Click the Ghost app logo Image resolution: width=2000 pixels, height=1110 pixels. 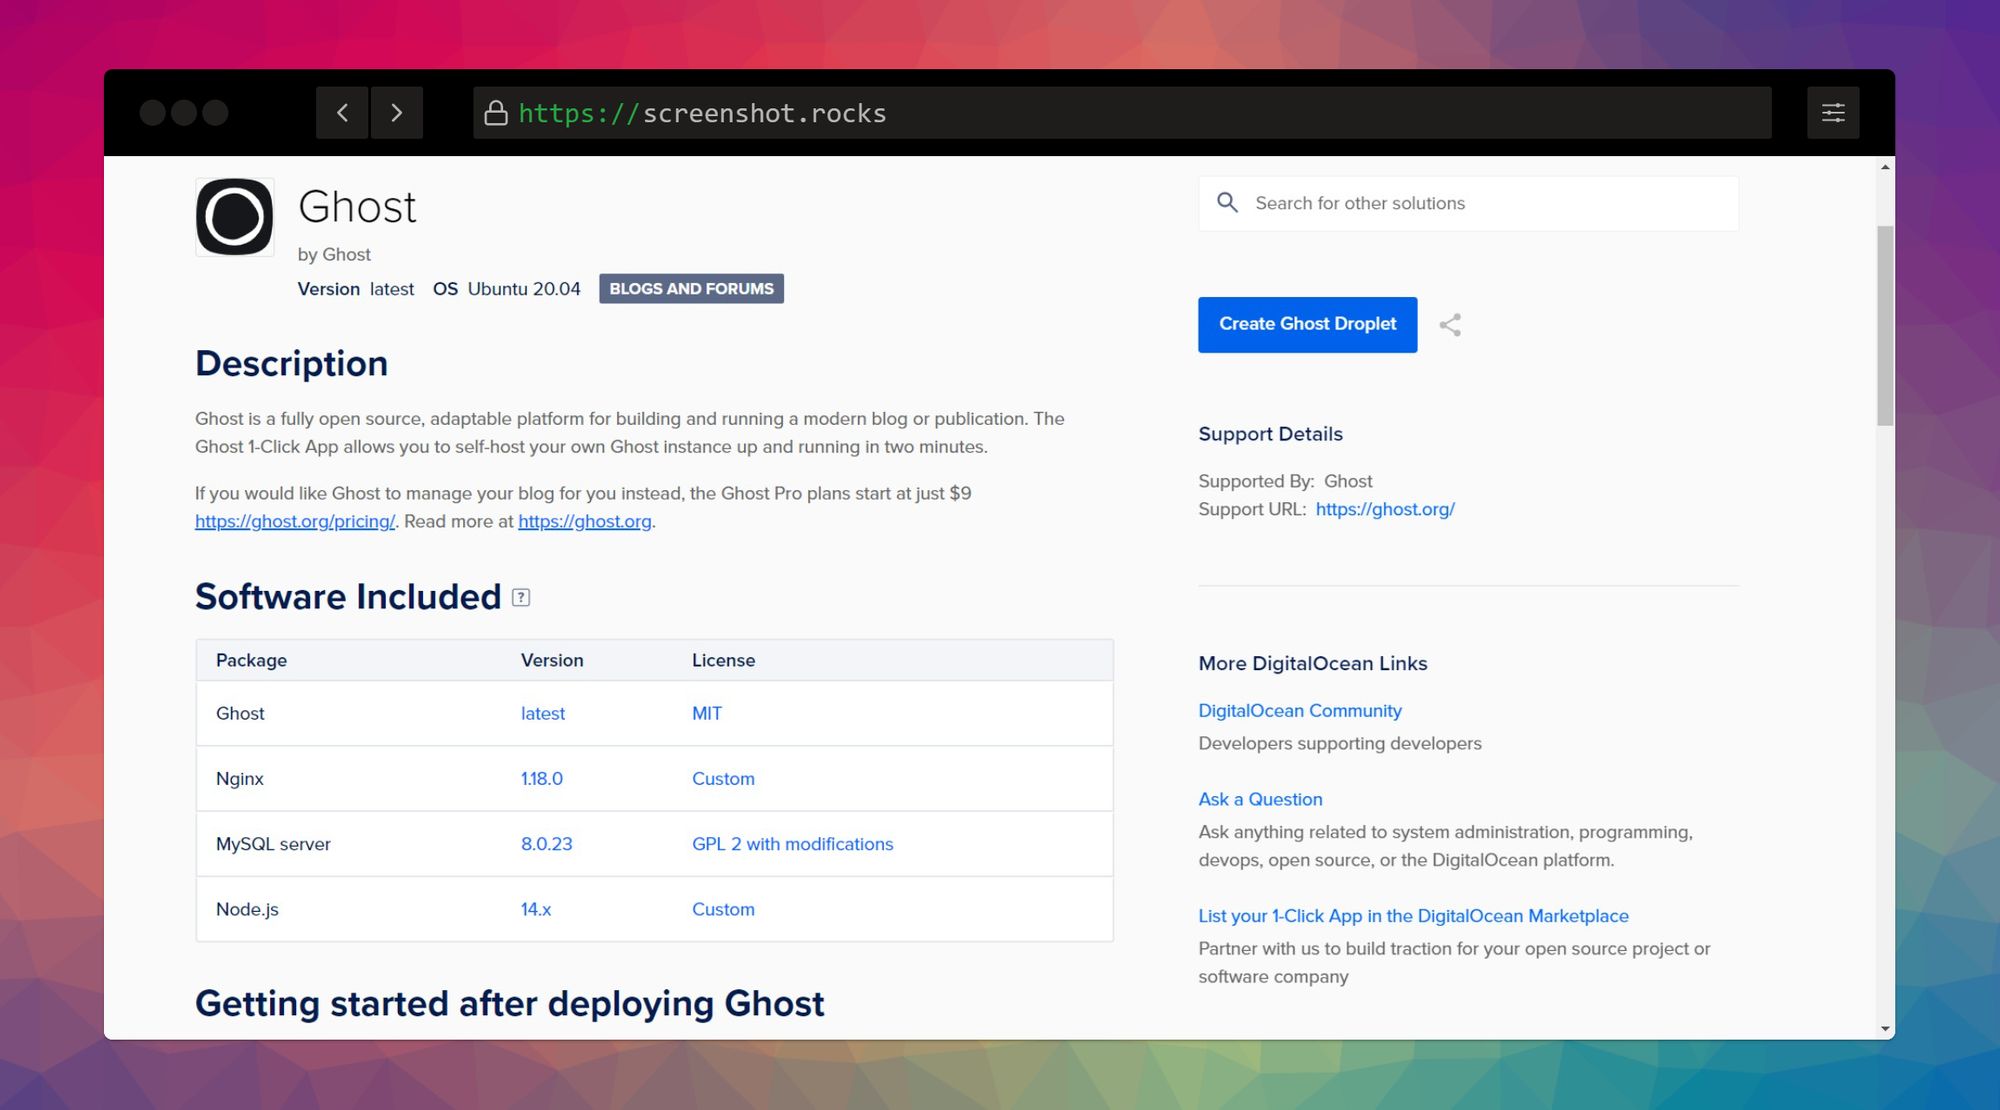click(x=235, y=217)
